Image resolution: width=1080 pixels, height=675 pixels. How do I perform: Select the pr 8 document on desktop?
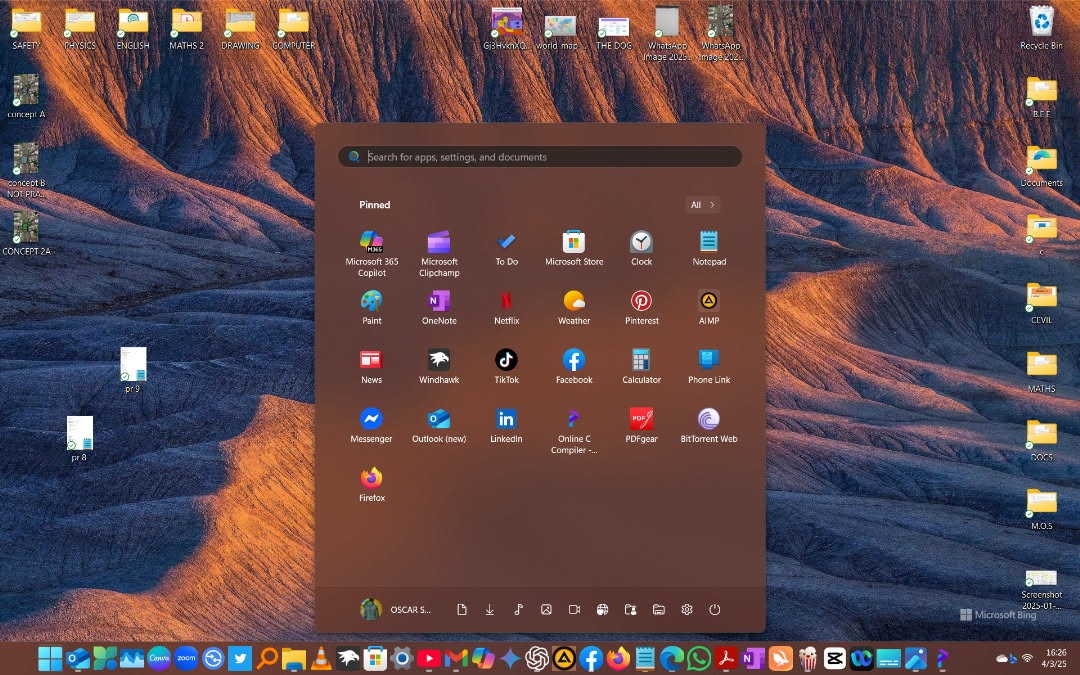tap(79, 439)
